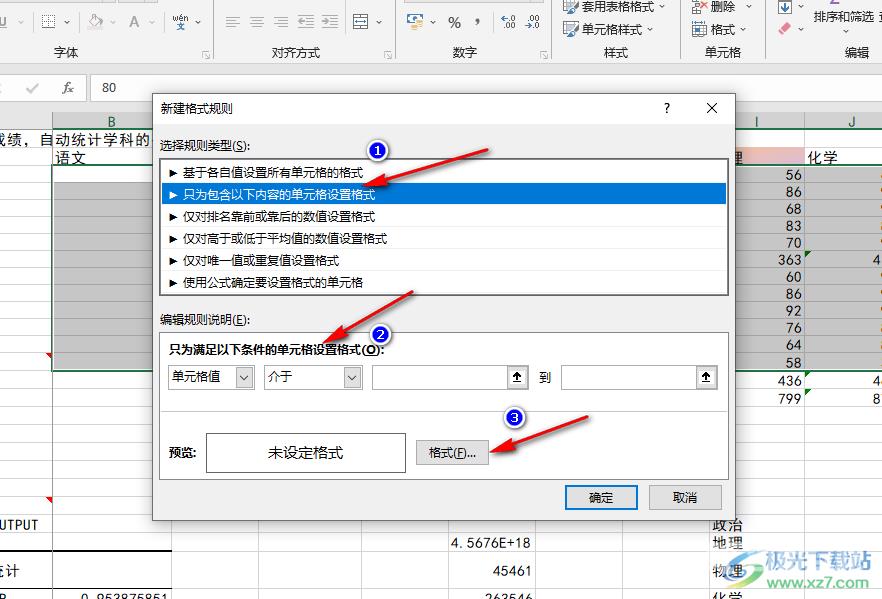
Task: Click the 确定 OK button
Action: [601, 498]
